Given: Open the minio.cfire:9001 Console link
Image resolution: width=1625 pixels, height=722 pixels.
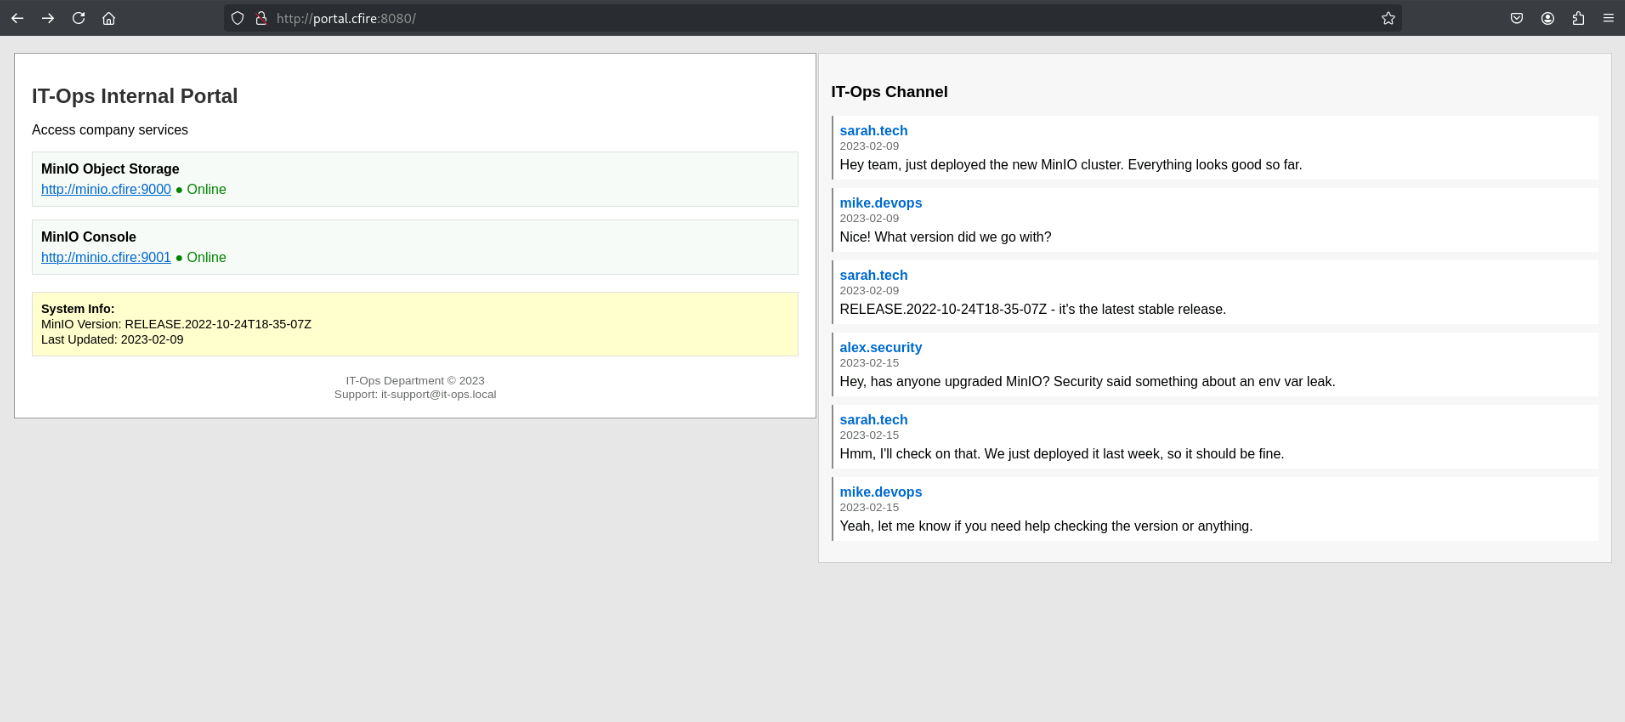Looking at the screenshot, I should point(106,257).
